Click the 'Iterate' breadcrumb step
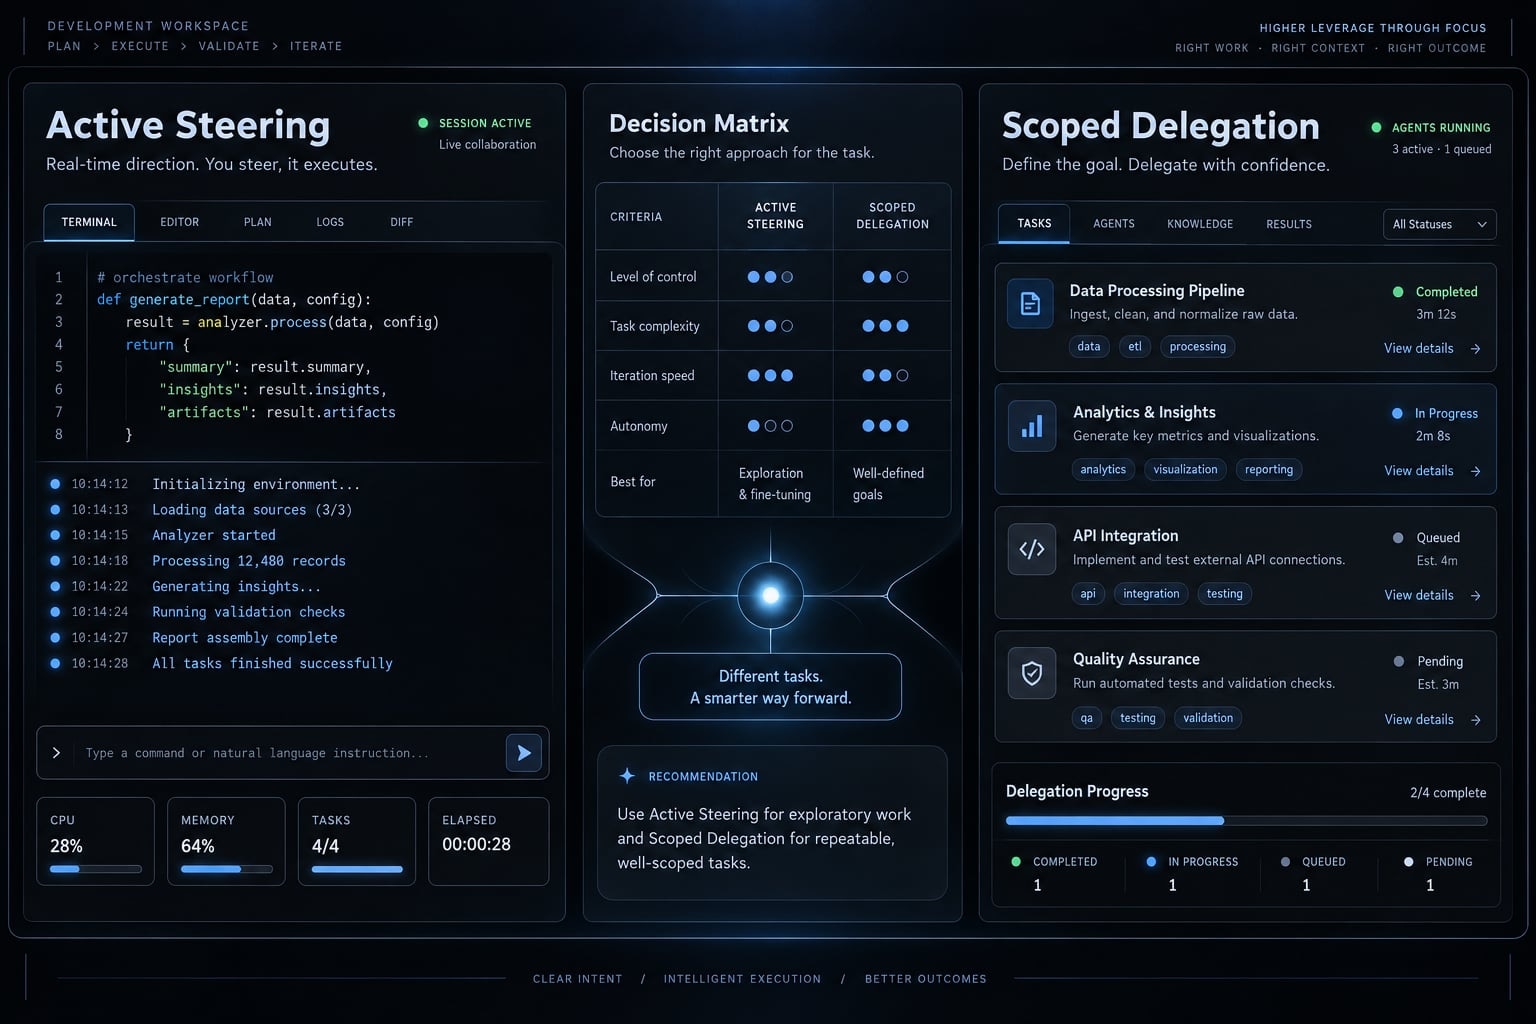The width and height of the screenshot is (1536, 1024). click(316, 46)
